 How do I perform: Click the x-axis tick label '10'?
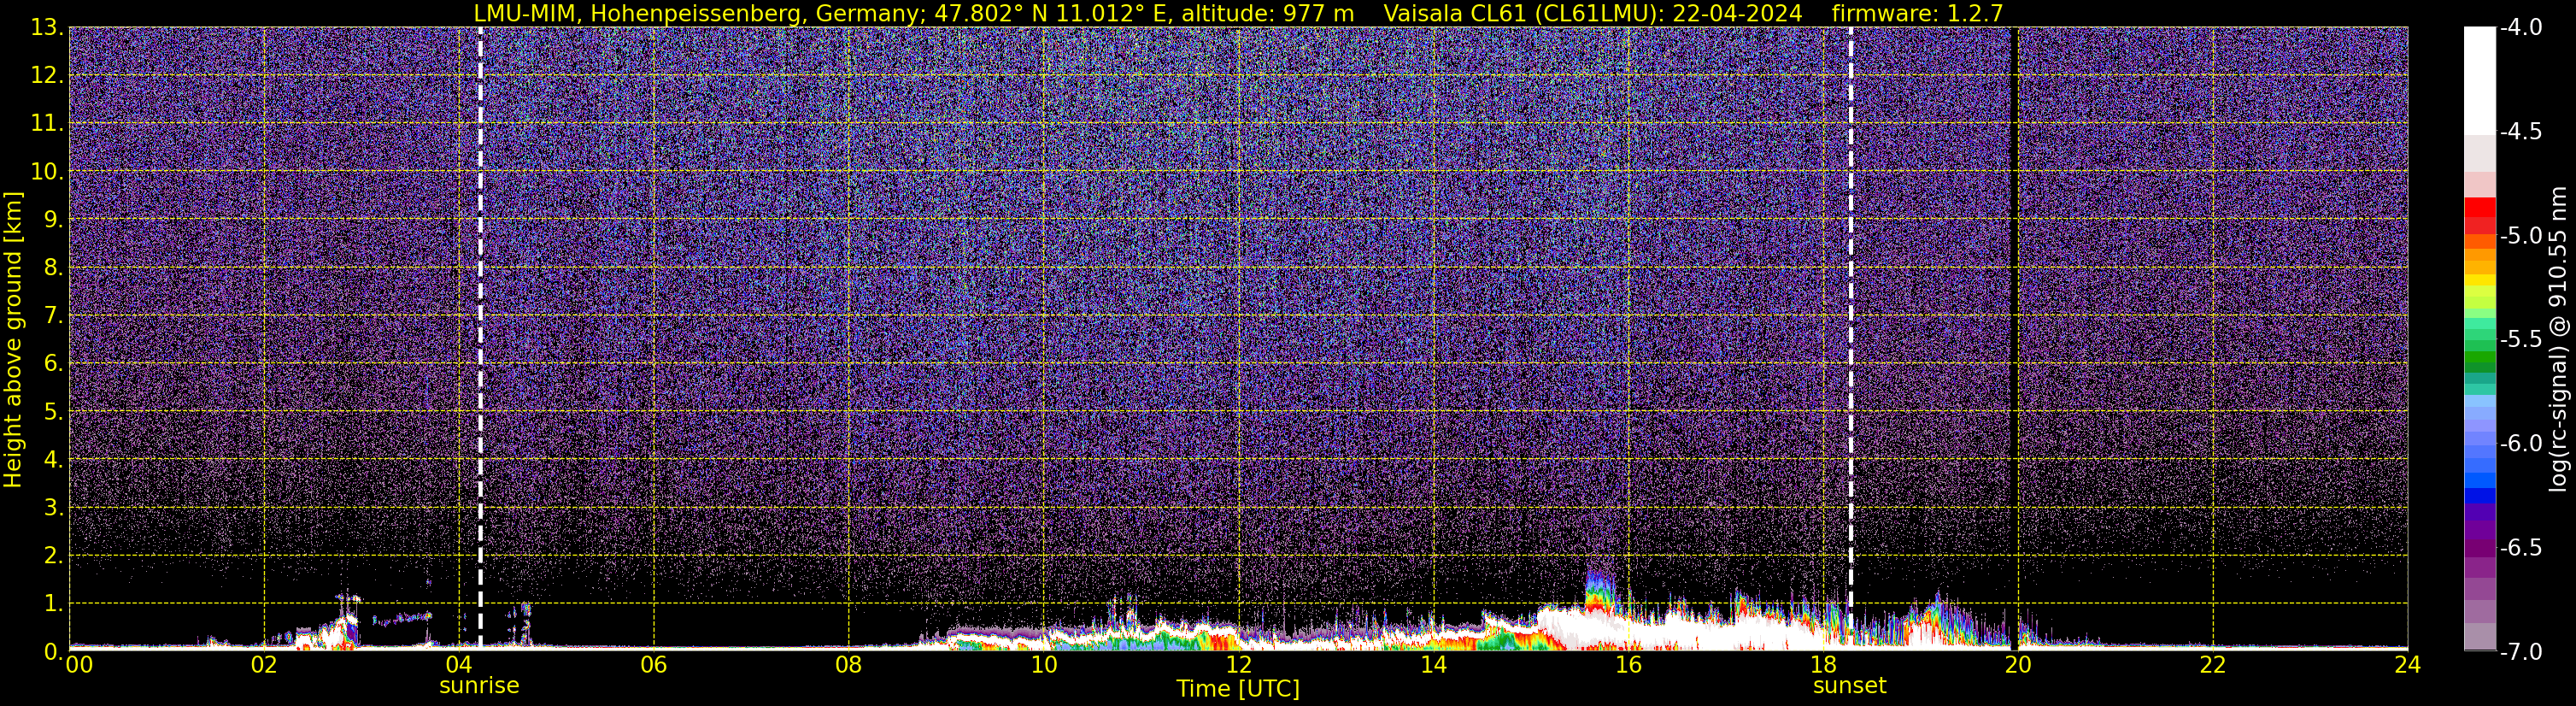pyautogui.click(x=1043, y=664)
